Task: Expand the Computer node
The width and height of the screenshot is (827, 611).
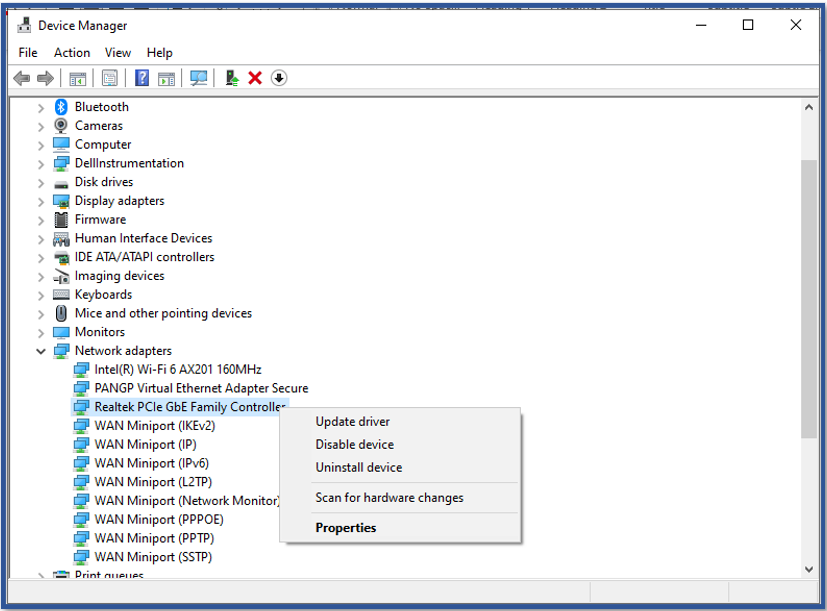Action: (41, 146)
